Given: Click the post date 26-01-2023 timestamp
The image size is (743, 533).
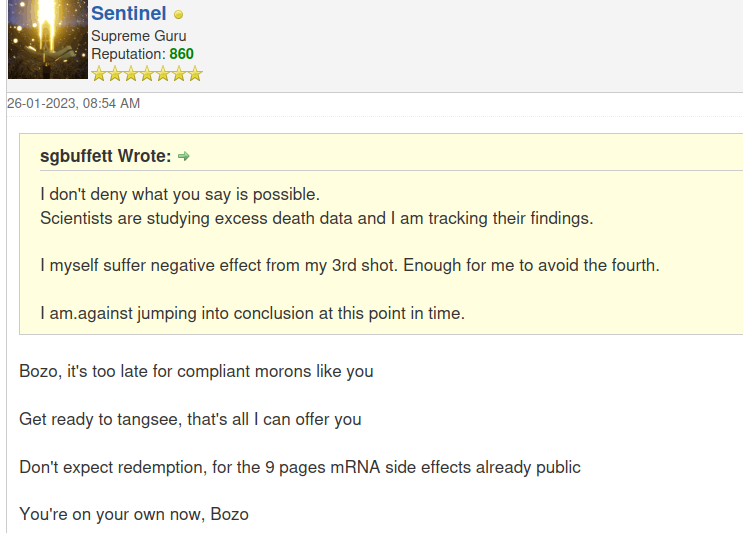Looking at the screenshot, I should 73,103.
